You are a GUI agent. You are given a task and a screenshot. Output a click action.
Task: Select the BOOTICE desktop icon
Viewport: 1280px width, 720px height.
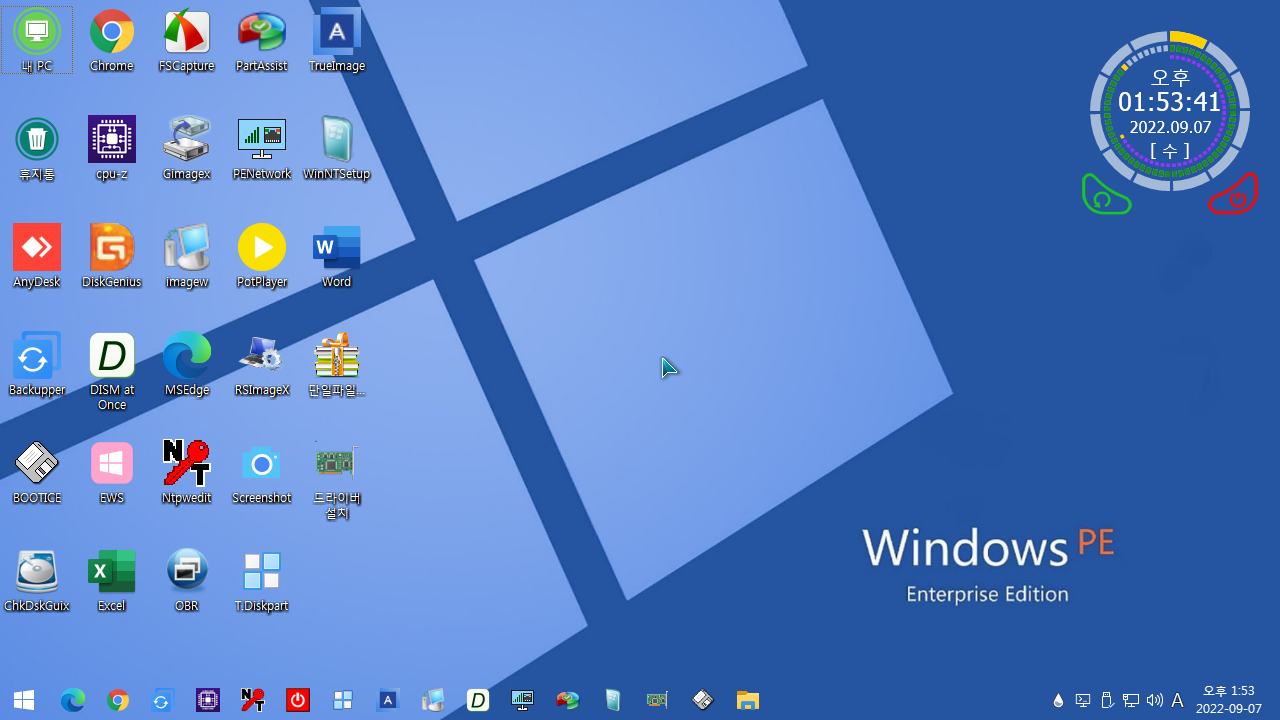37,472
